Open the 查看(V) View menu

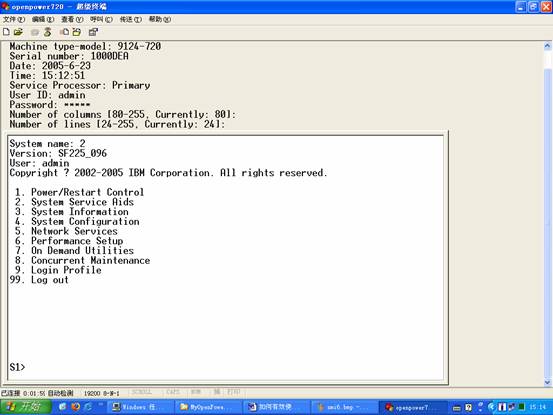pos(72,19)
